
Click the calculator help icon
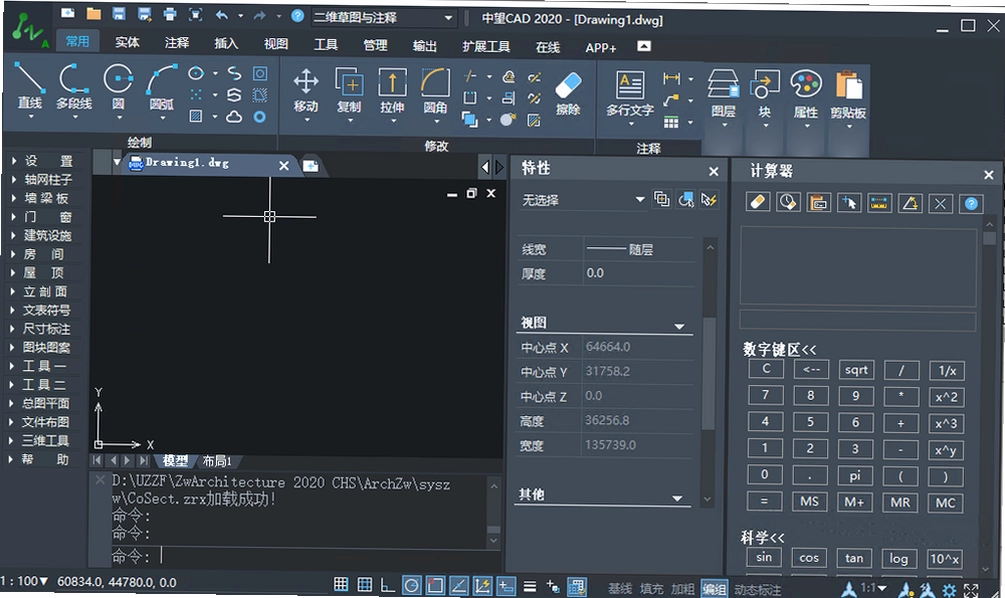click(x=971, y=204)
